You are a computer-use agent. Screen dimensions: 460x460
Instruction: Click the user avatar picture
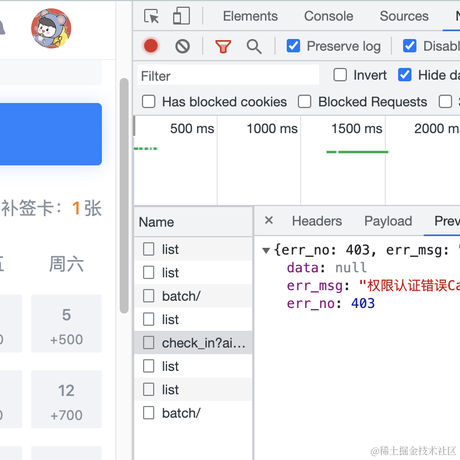point(51,28)
